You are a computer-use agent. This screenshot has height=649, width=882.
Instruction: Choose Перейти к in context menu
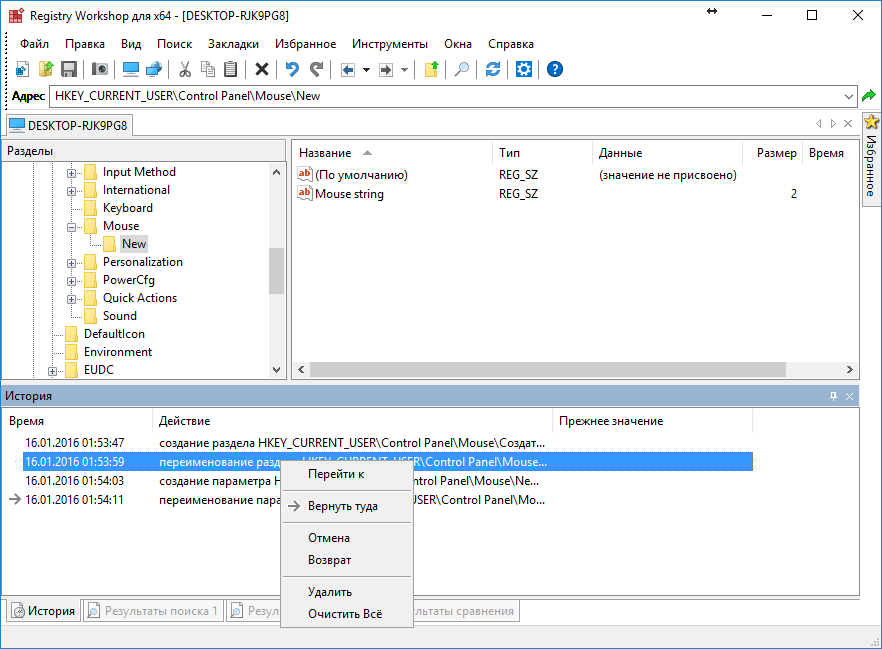(347, 474)
